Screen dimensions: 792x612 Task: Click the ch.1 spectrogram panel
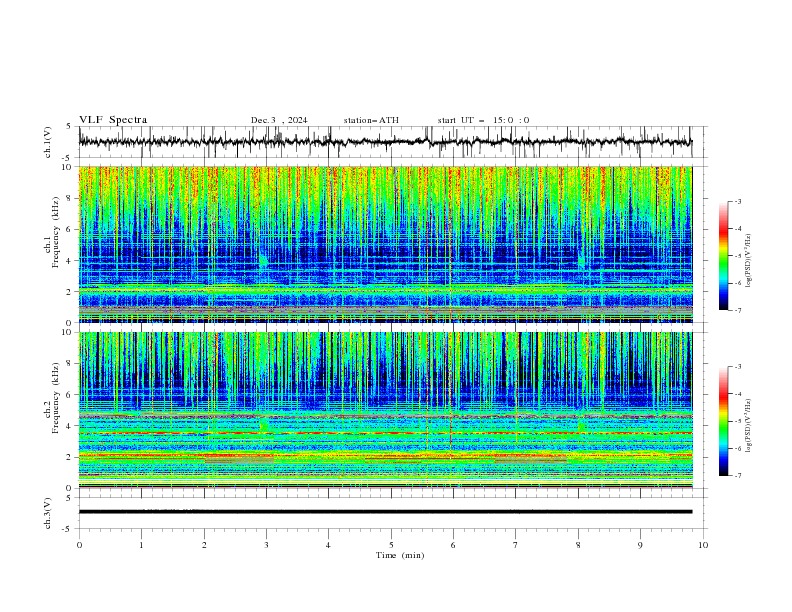pyautogui.click(x=385, y=244)
